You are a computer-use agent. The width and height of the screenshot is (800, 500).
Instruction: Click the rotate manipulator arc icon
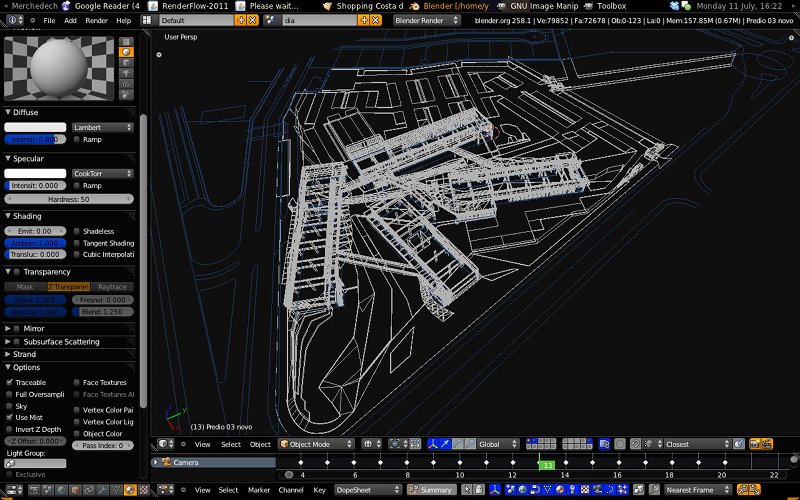458,444
